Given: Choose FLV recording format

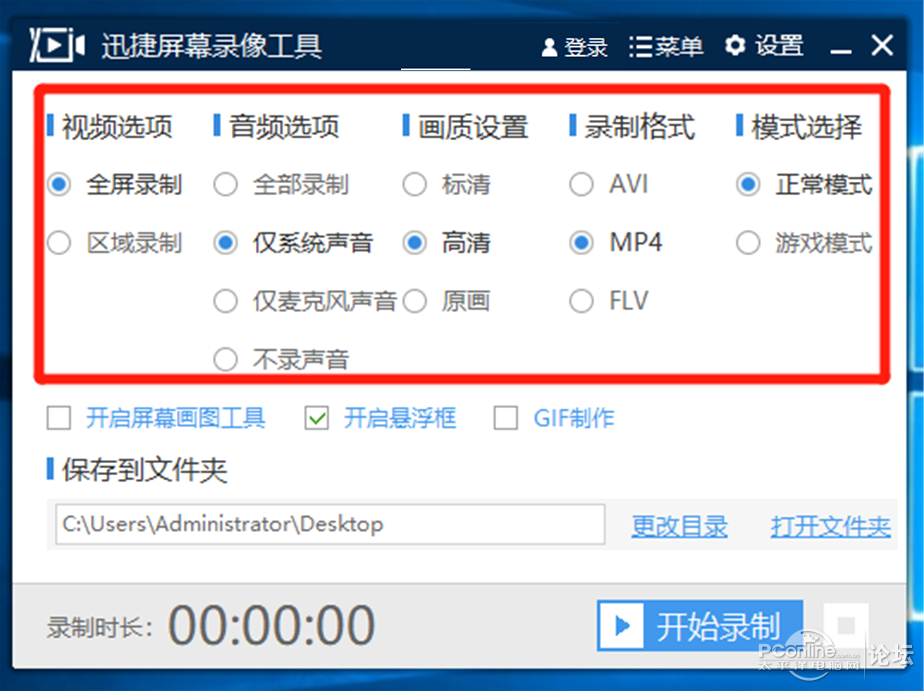Looking at the screenshot, I should [609, 301].
